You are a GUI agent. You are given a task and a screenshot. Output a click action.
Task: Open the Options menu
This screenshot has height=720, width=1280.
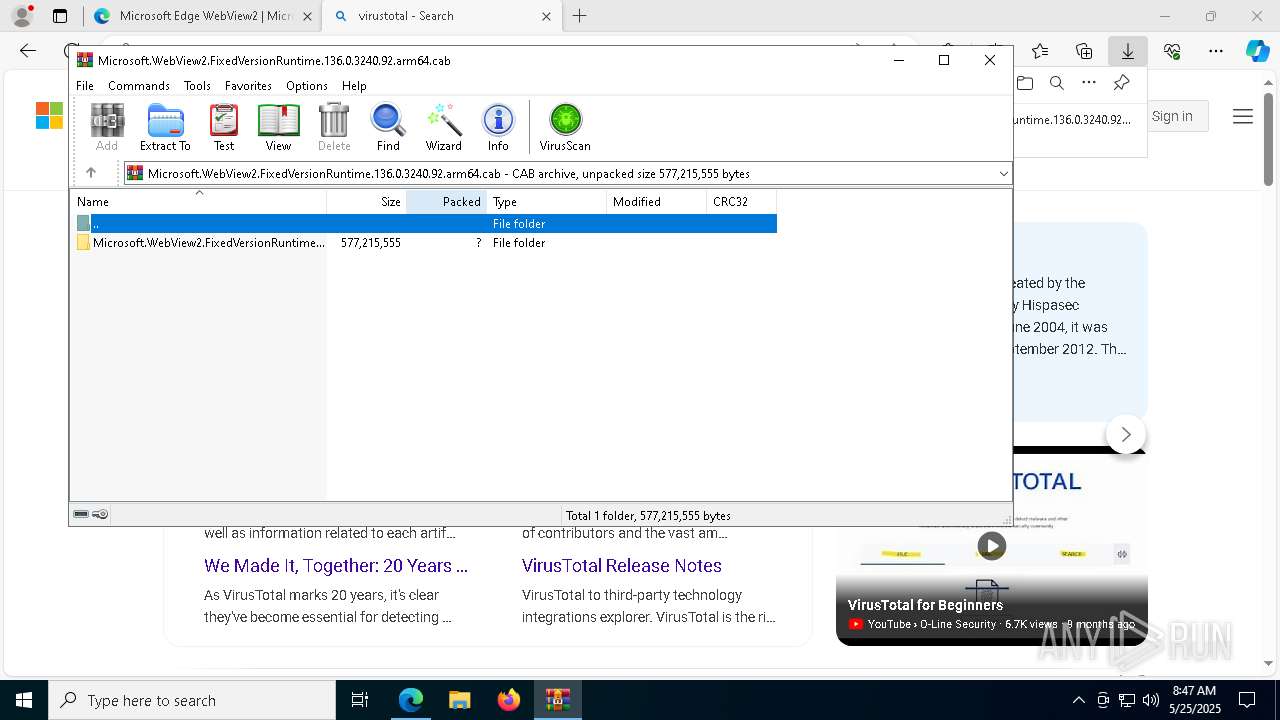(307, 86)
